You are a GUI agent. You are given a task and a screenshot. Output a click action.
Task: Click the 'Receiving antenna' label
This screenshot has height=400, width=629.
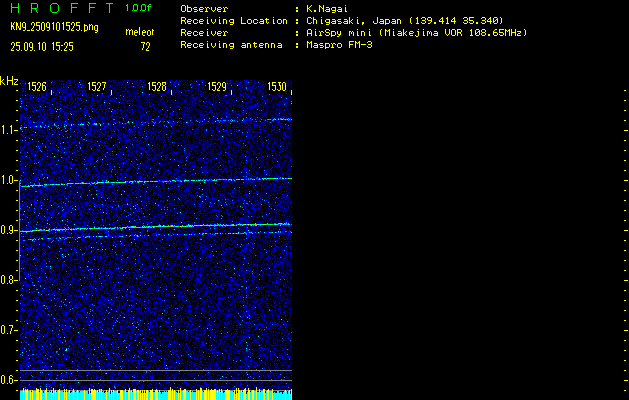(231, 45)
